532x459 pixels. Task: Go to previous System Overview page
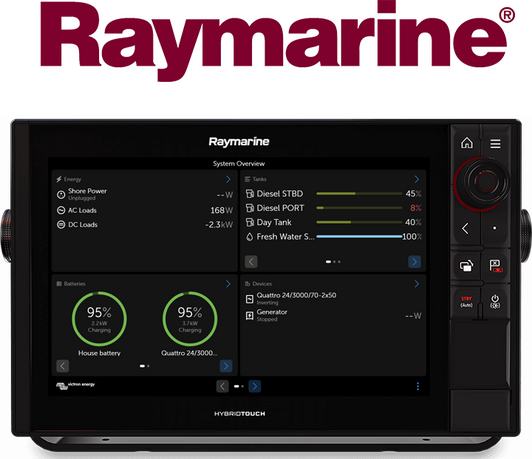(223, 386)
